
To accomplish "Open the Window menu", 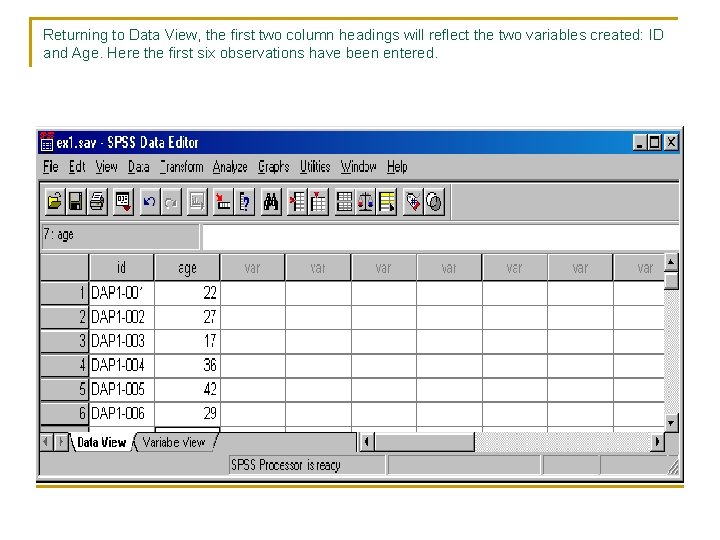I will coord(359,167).
